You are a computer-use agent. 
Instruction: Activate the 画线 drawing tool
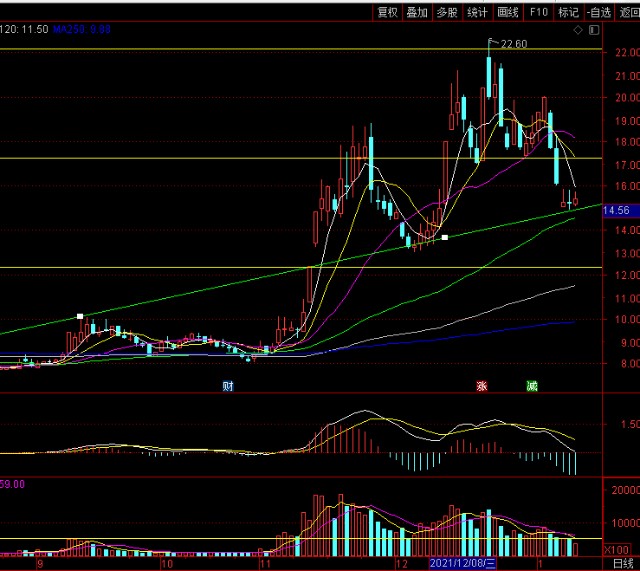[x=508, y=12]
